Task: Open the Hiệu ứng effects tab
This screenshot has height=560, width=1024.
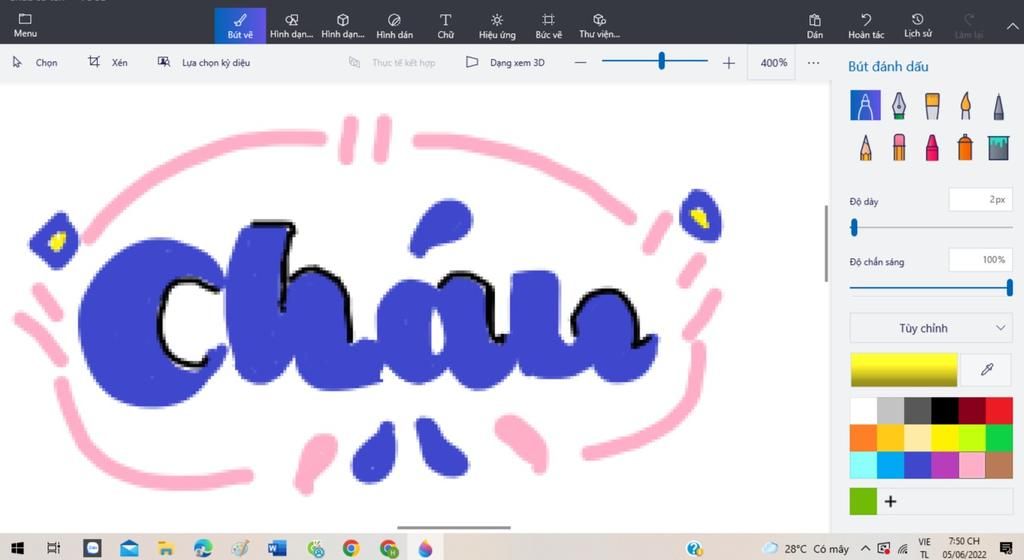Action: 497,26
